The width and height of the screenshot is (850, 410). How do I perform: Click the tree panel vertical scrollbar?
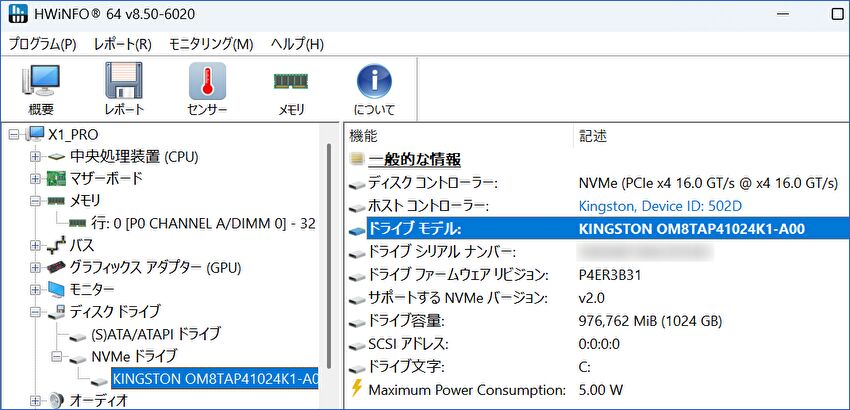pyautogui.click(x=329, y=255)
